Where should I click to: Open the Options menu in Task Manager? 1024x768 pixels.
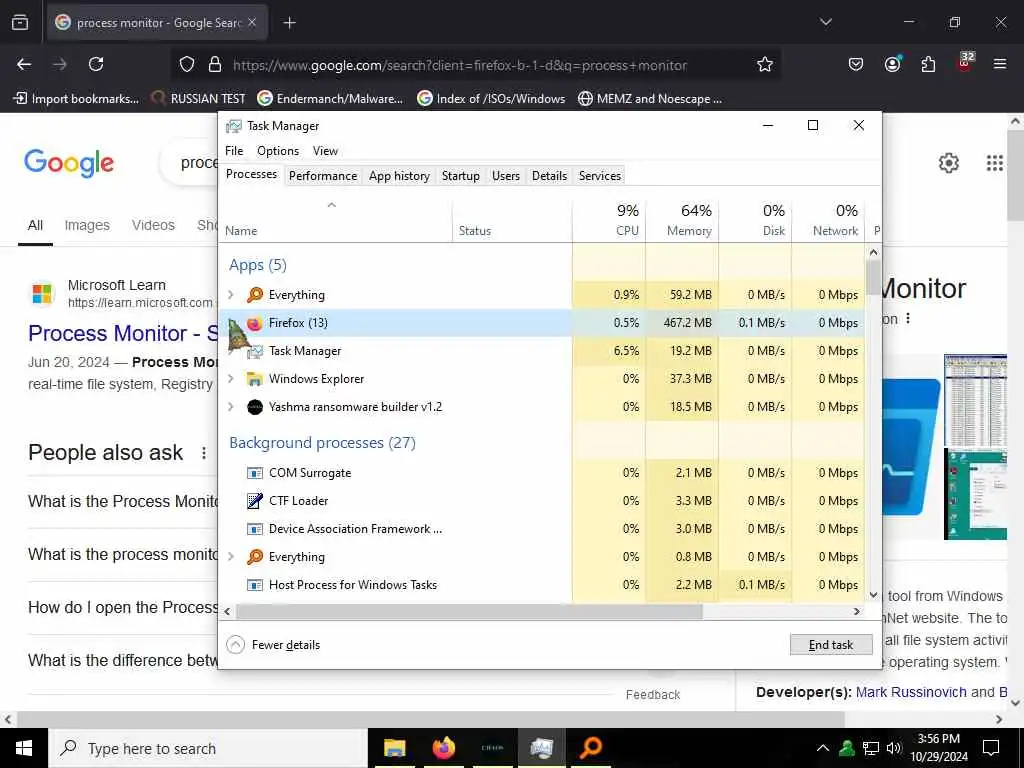[x=278, y=151]
